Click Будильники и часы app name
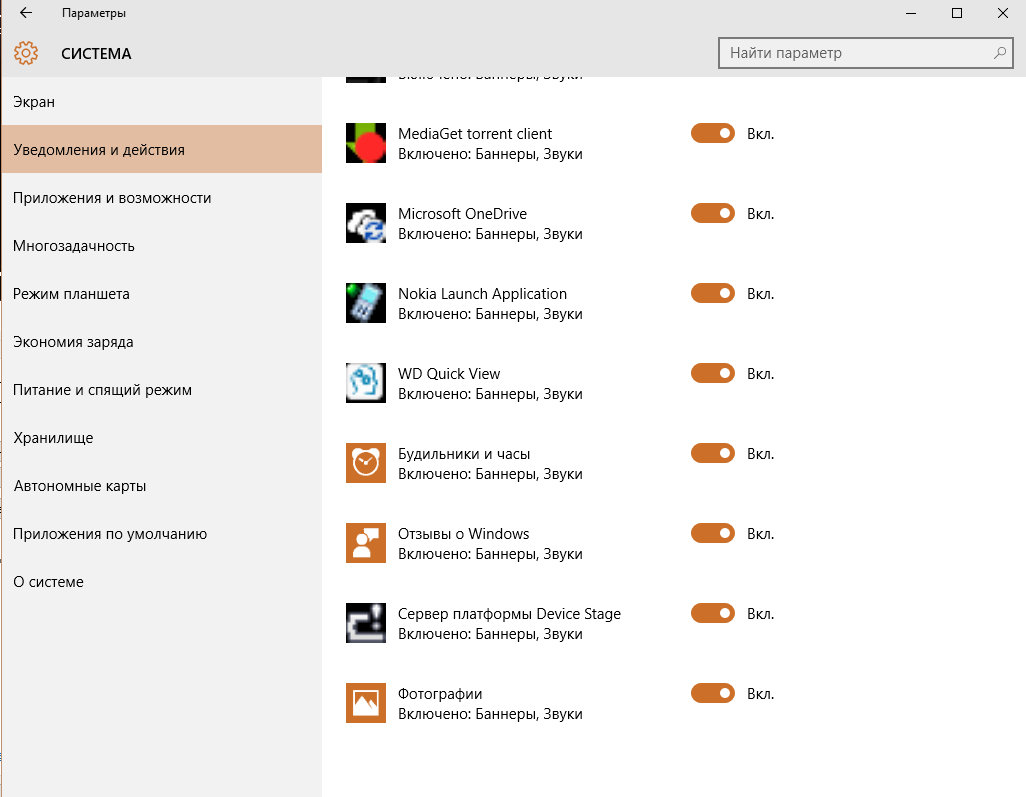 tap(464, 453)
